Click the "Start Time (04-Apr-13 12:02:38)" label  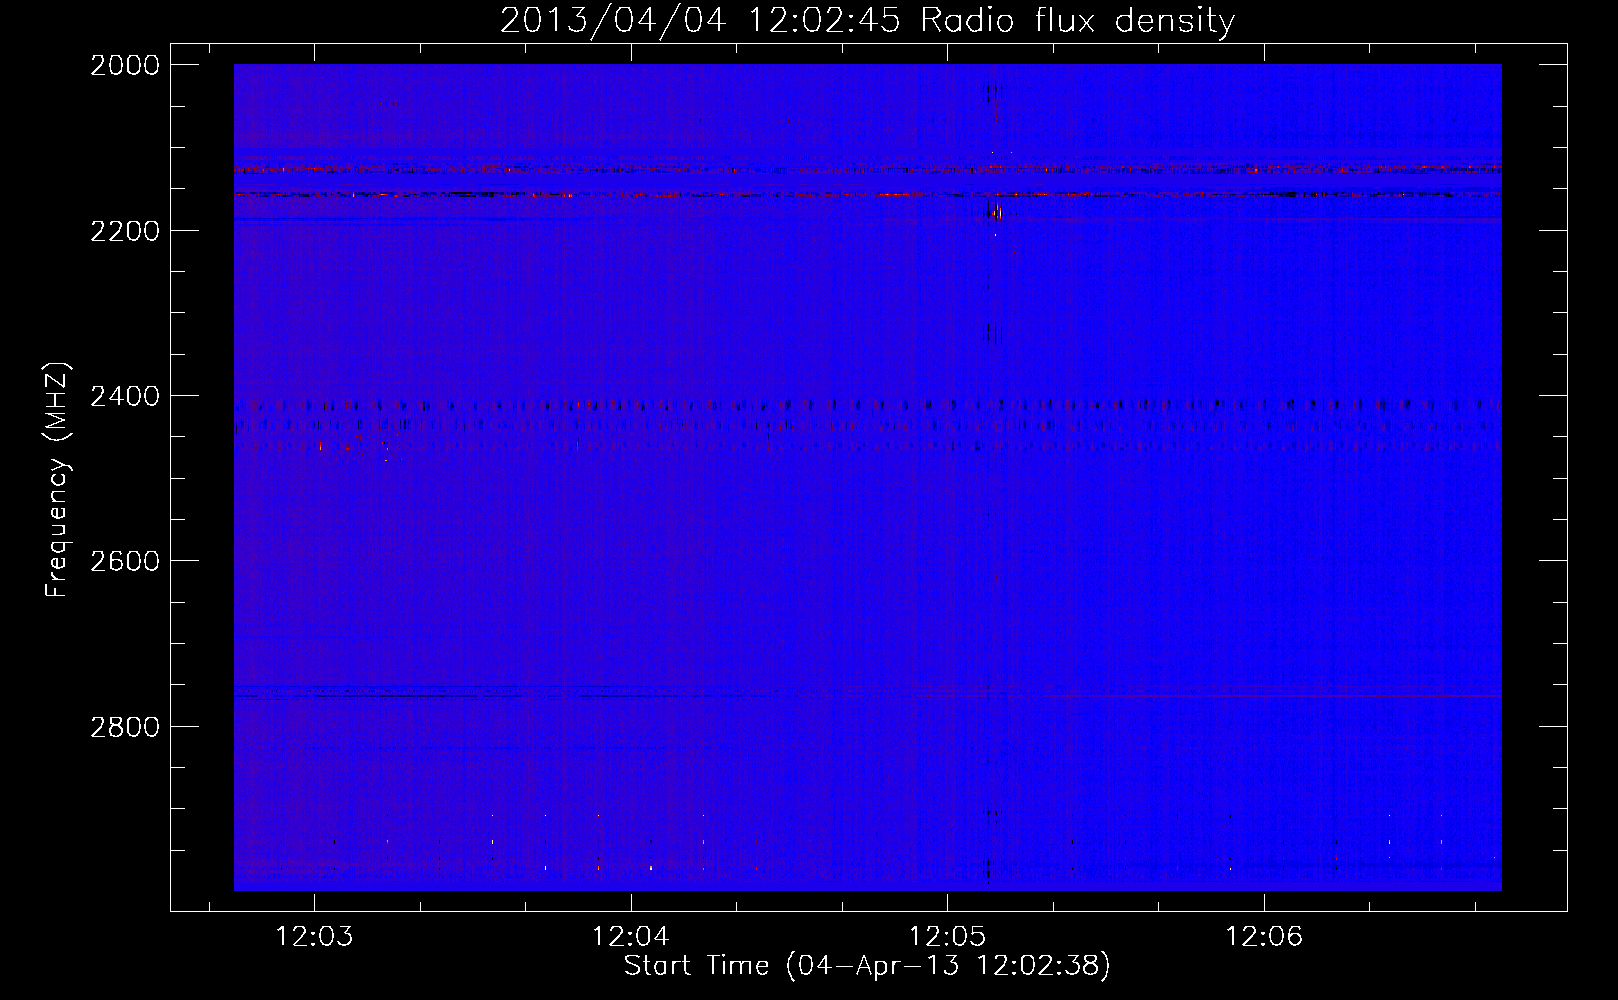[867, 966]
